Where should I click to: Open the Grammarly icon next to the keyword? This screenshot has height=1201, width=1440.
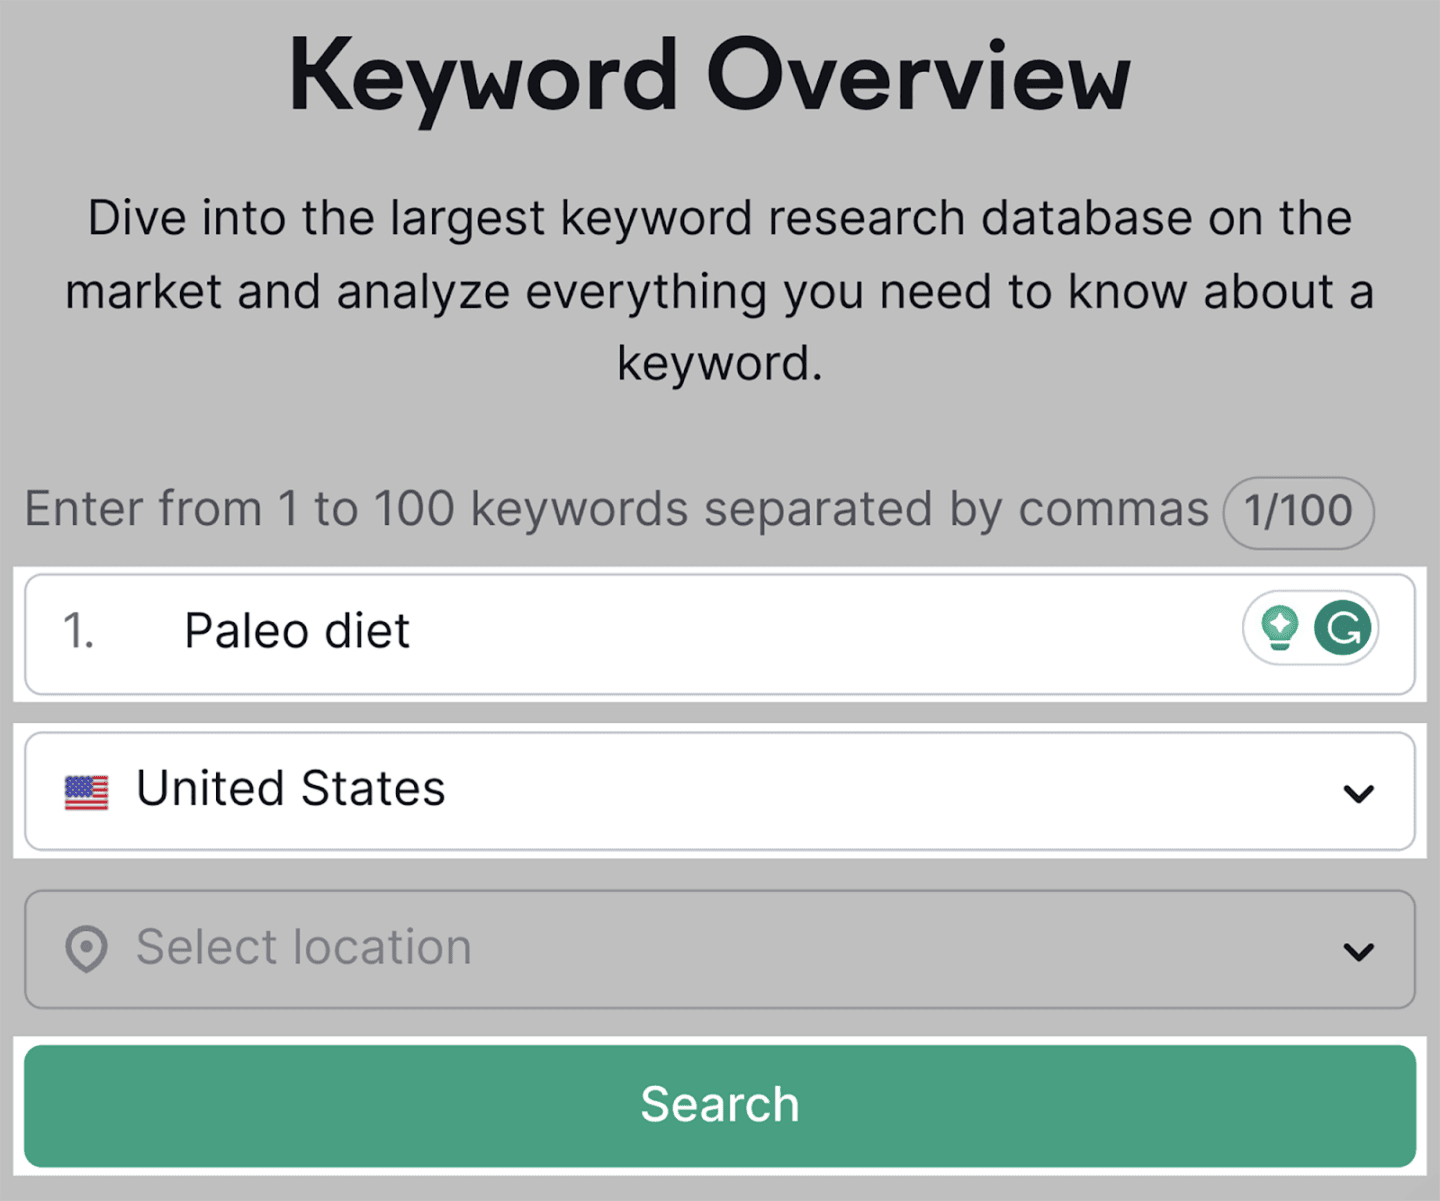1343,628
